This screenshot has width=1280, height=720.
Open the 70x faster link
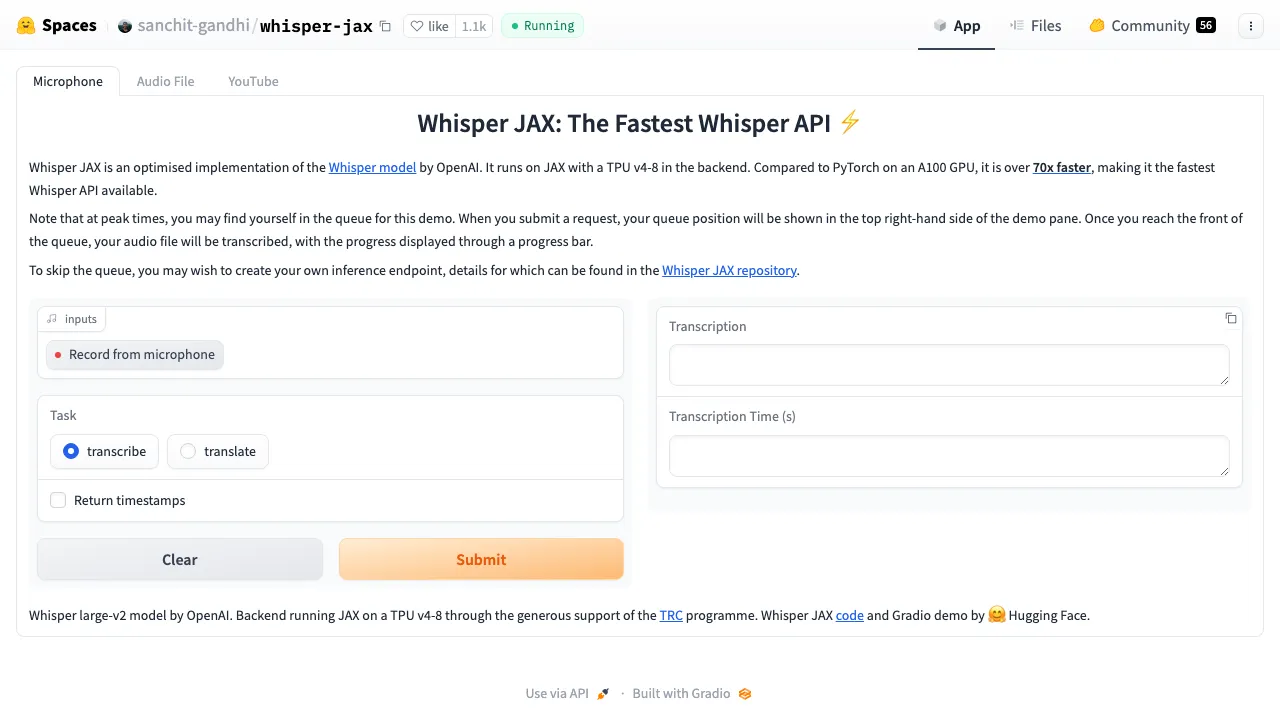(x=1062, y=167)
